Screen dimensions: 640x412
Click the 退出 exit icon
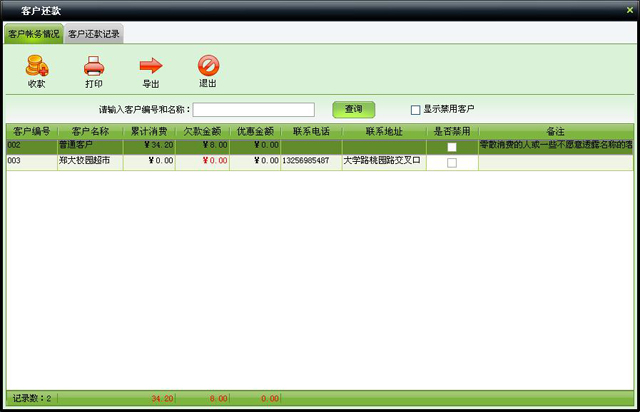click(208, 67)
